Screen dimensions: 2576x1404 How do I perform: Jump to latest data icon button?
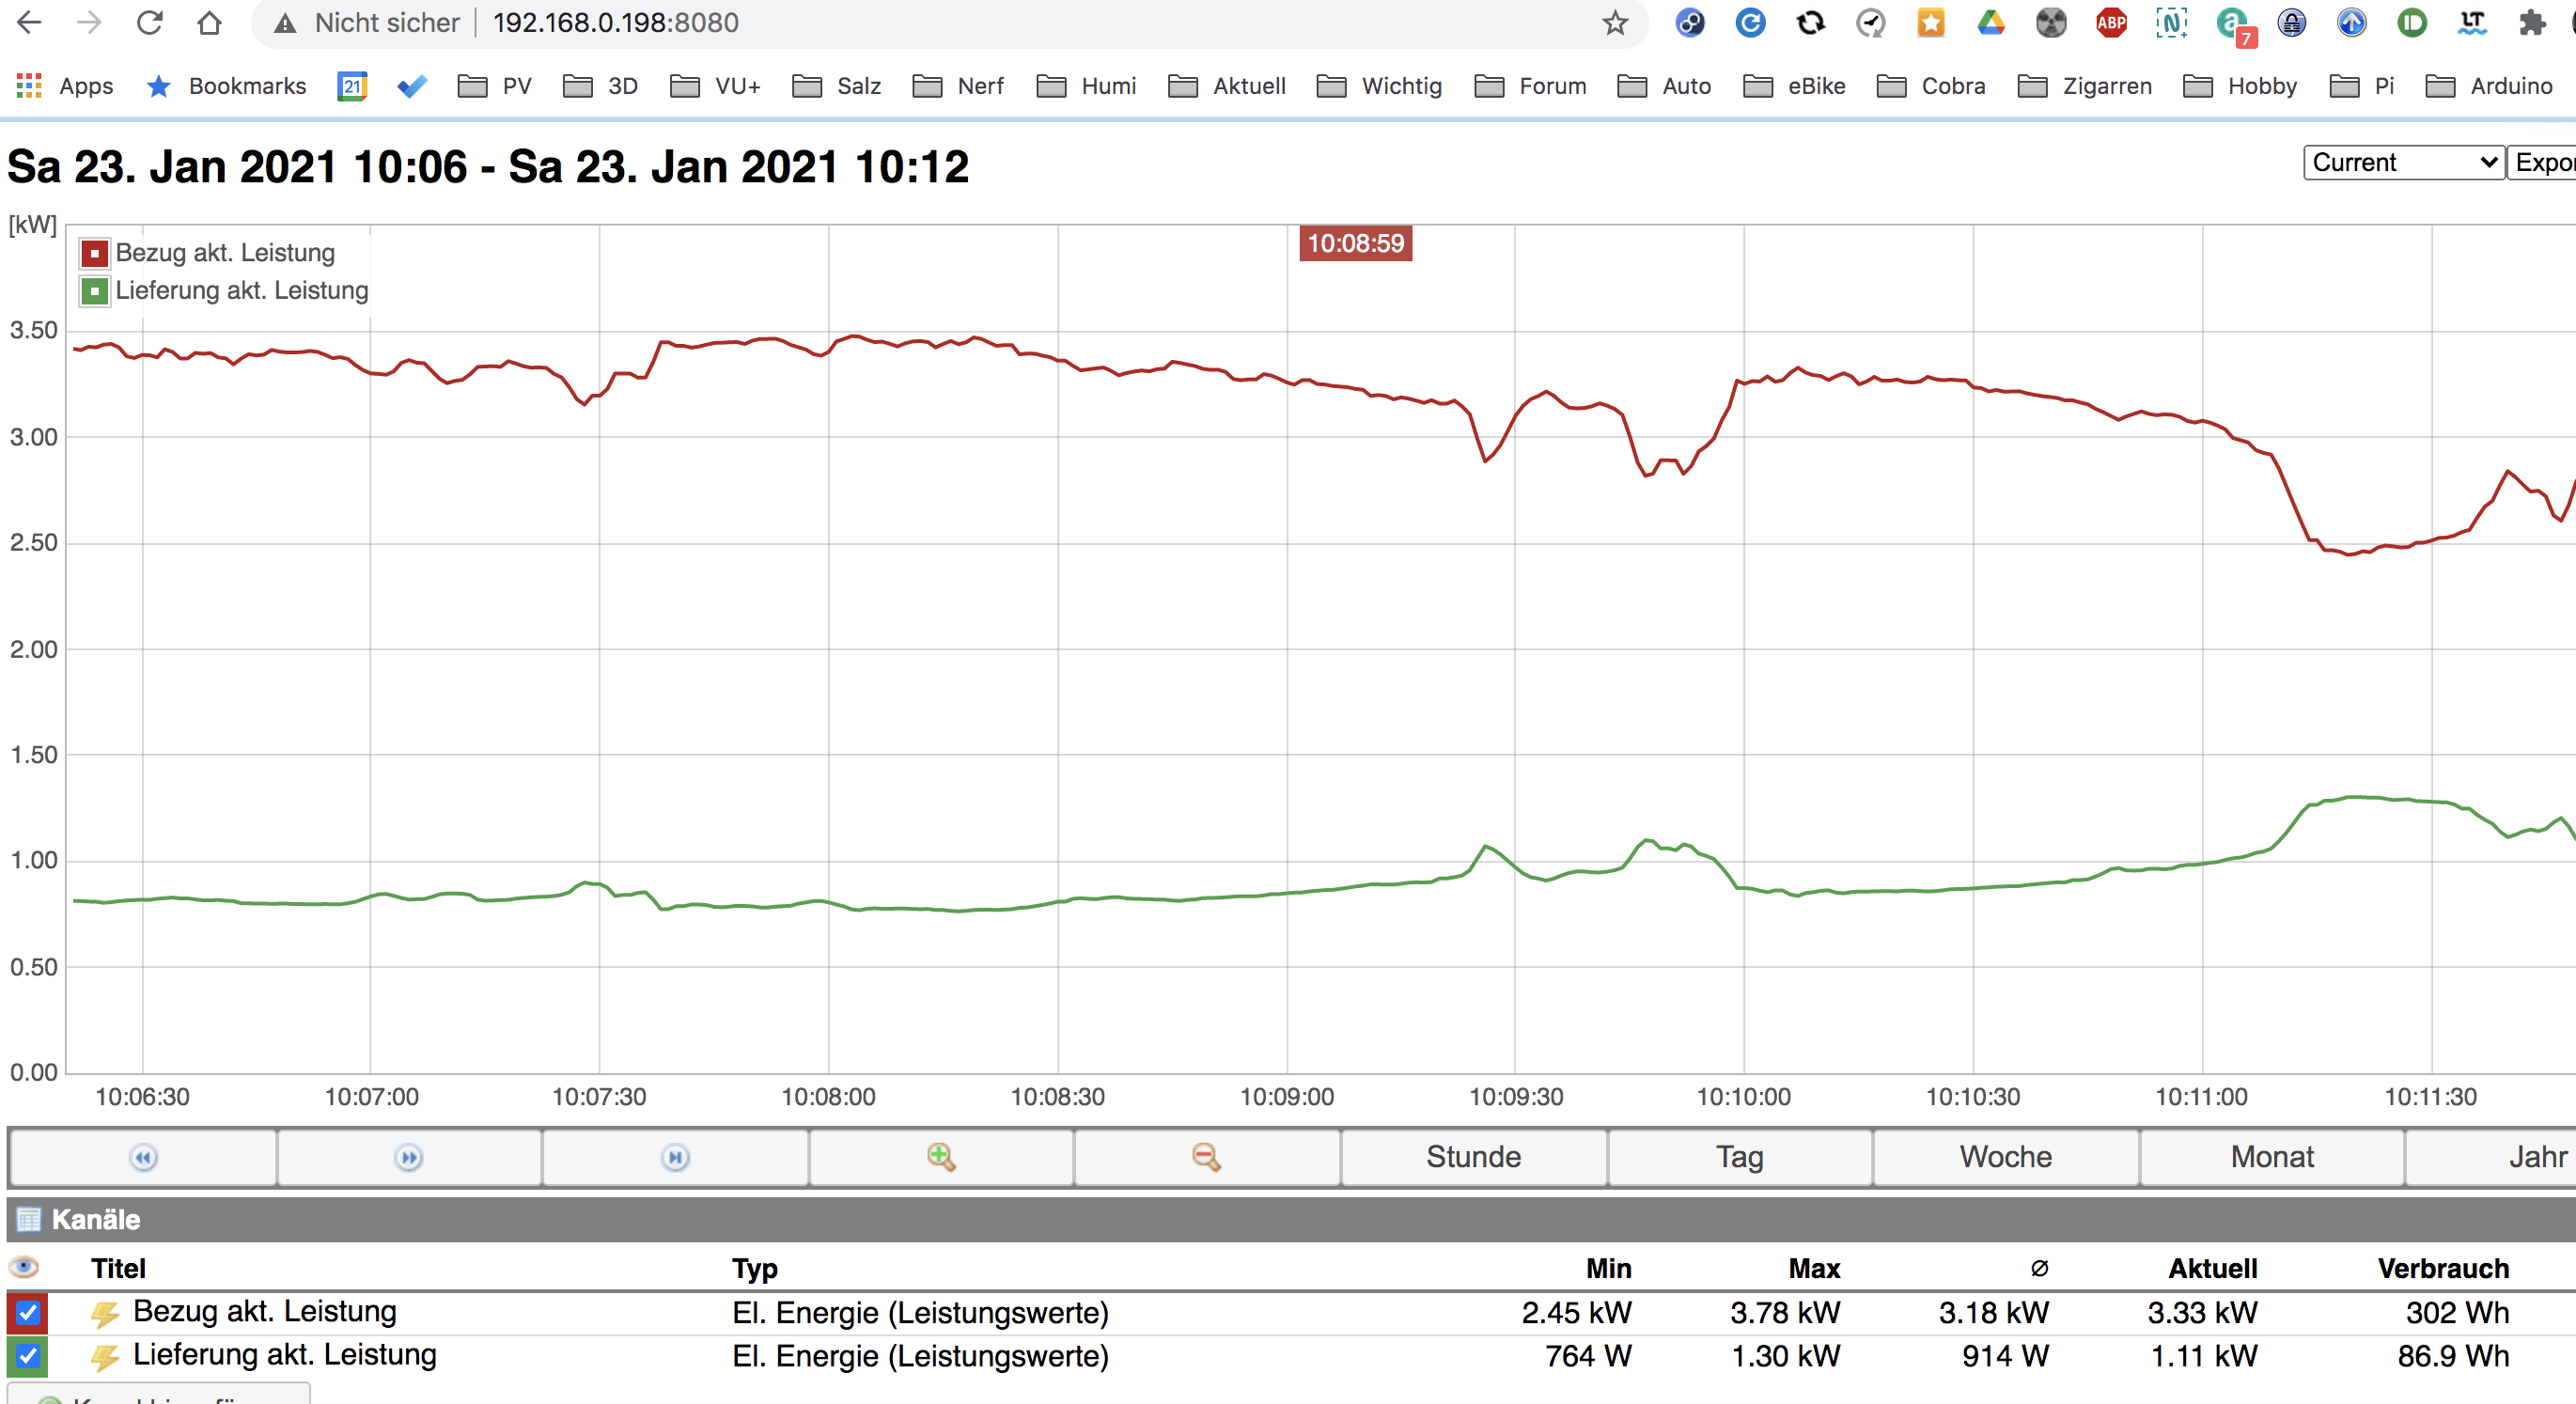click(x=675, y=1157)
